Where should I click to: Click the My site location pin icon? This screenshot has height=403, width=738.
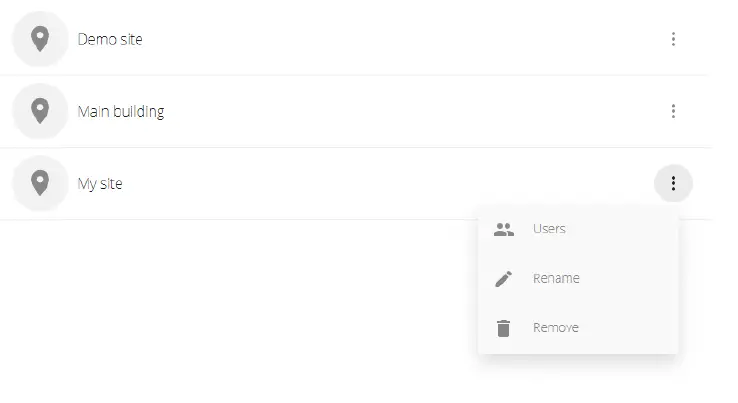tap(40, 183)
